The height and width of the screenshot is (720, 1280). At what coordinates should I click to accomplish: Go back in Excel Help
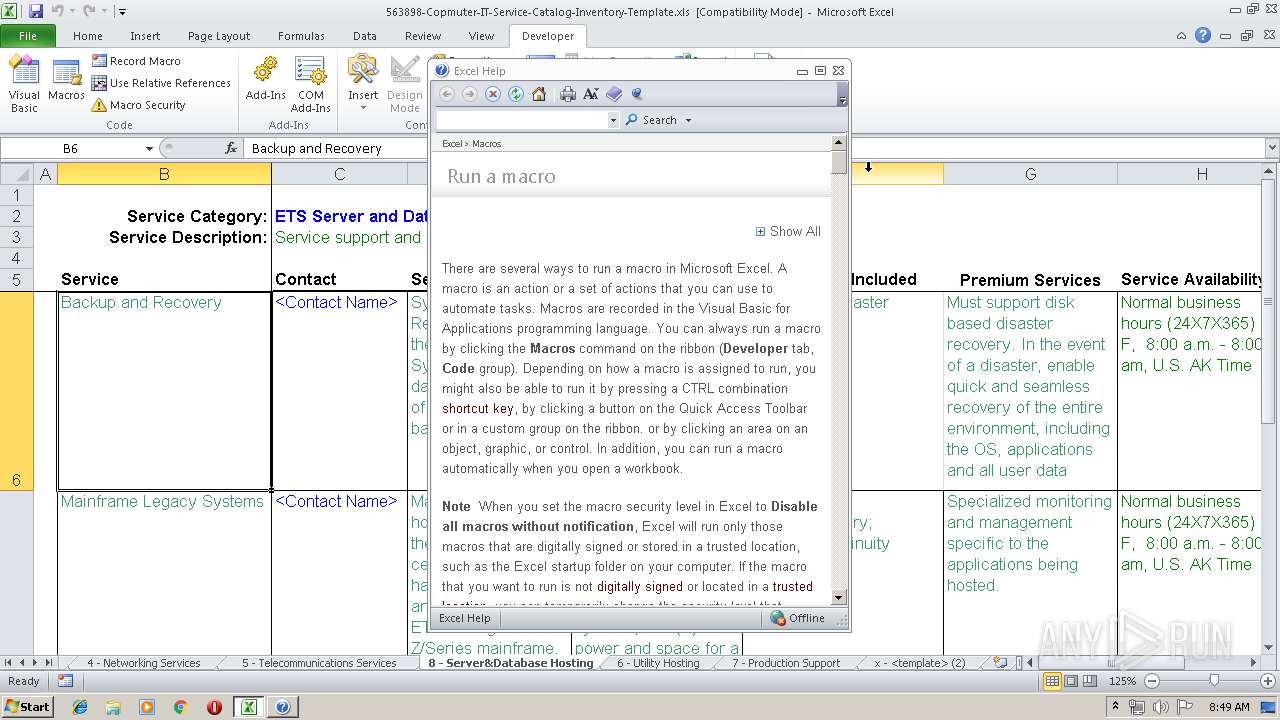coord(447,94)
